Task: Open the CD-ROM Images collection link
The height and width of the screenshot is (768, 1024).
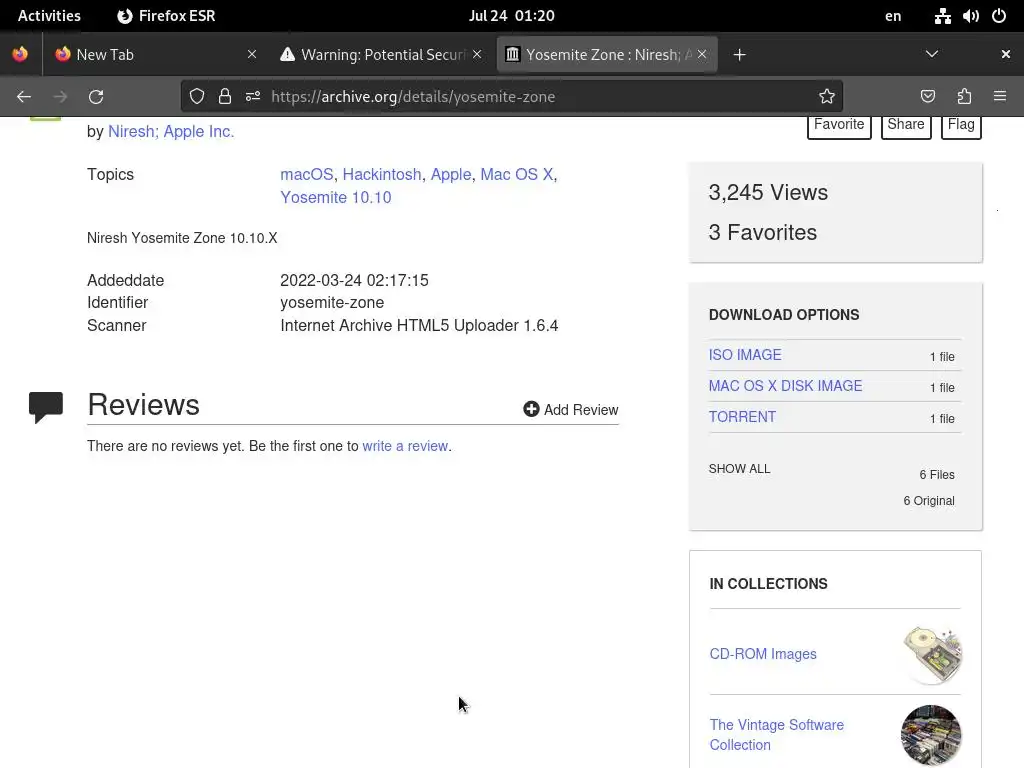Action: (x=763, y=654)
